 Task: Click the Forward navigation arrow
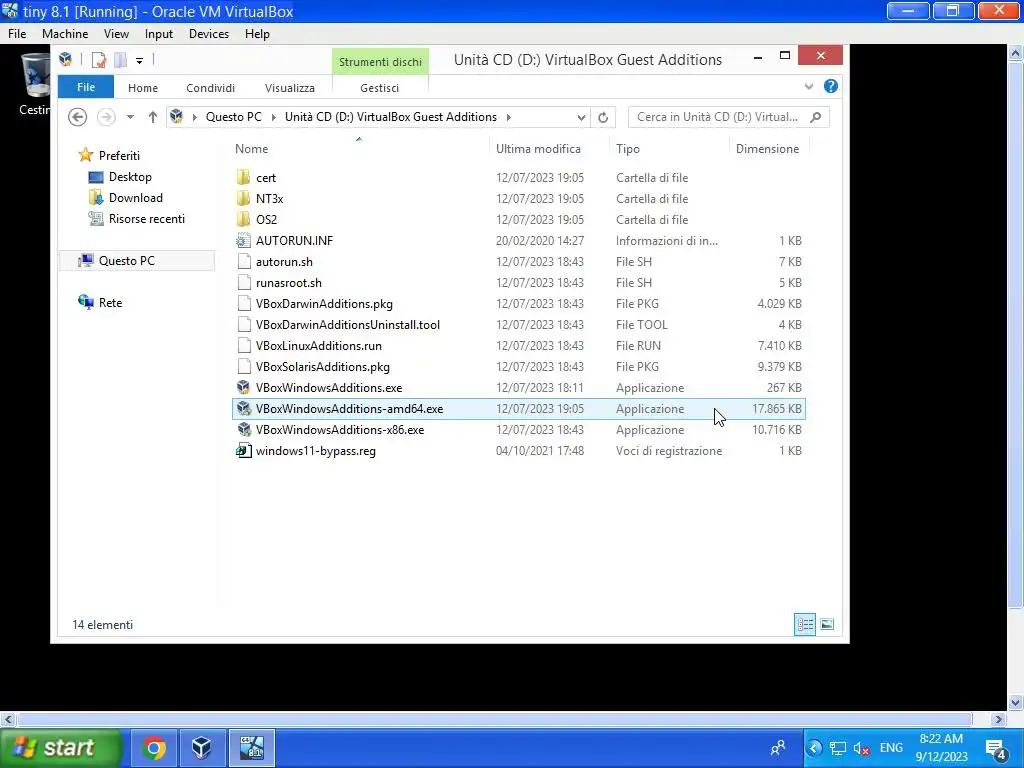point(106,117)
